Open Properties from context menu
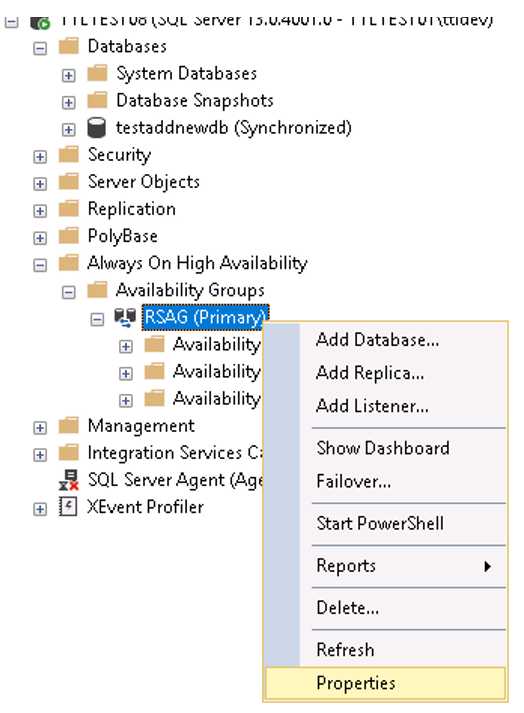Viewport: 524px width, 713px height. point(385,683)
